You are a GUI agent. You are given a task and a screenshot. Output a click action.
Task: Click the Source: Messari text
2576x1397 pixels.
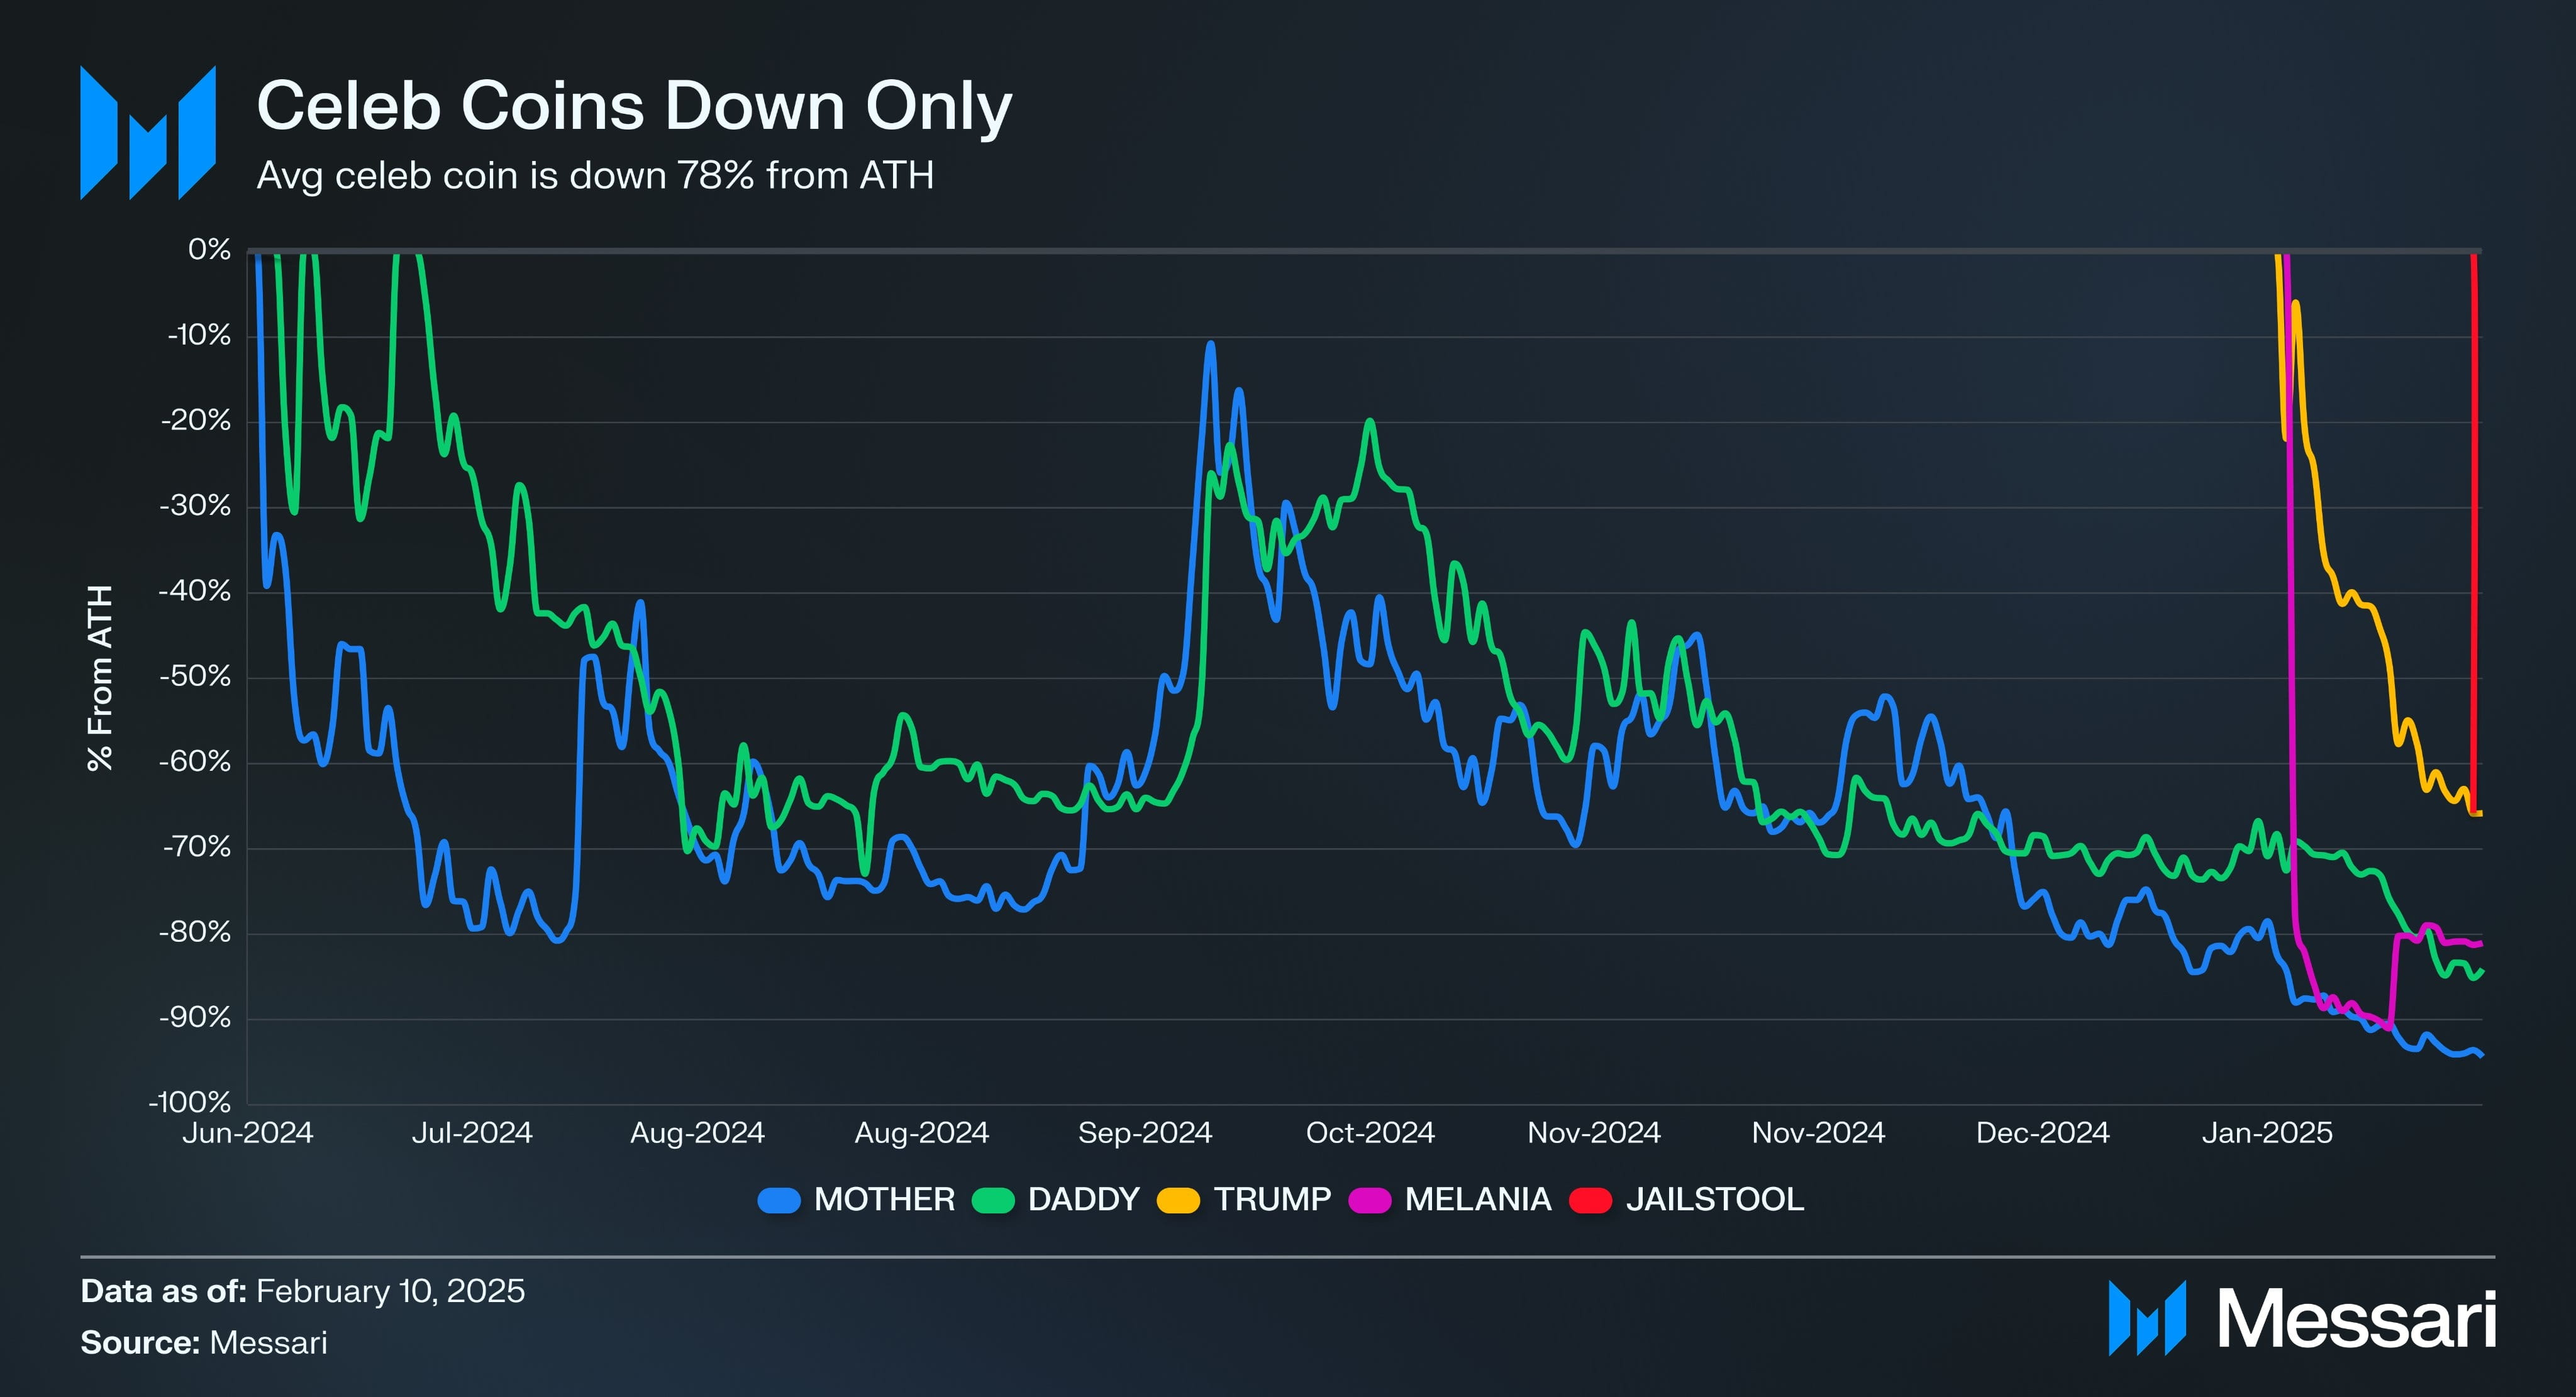(204, 1342)
